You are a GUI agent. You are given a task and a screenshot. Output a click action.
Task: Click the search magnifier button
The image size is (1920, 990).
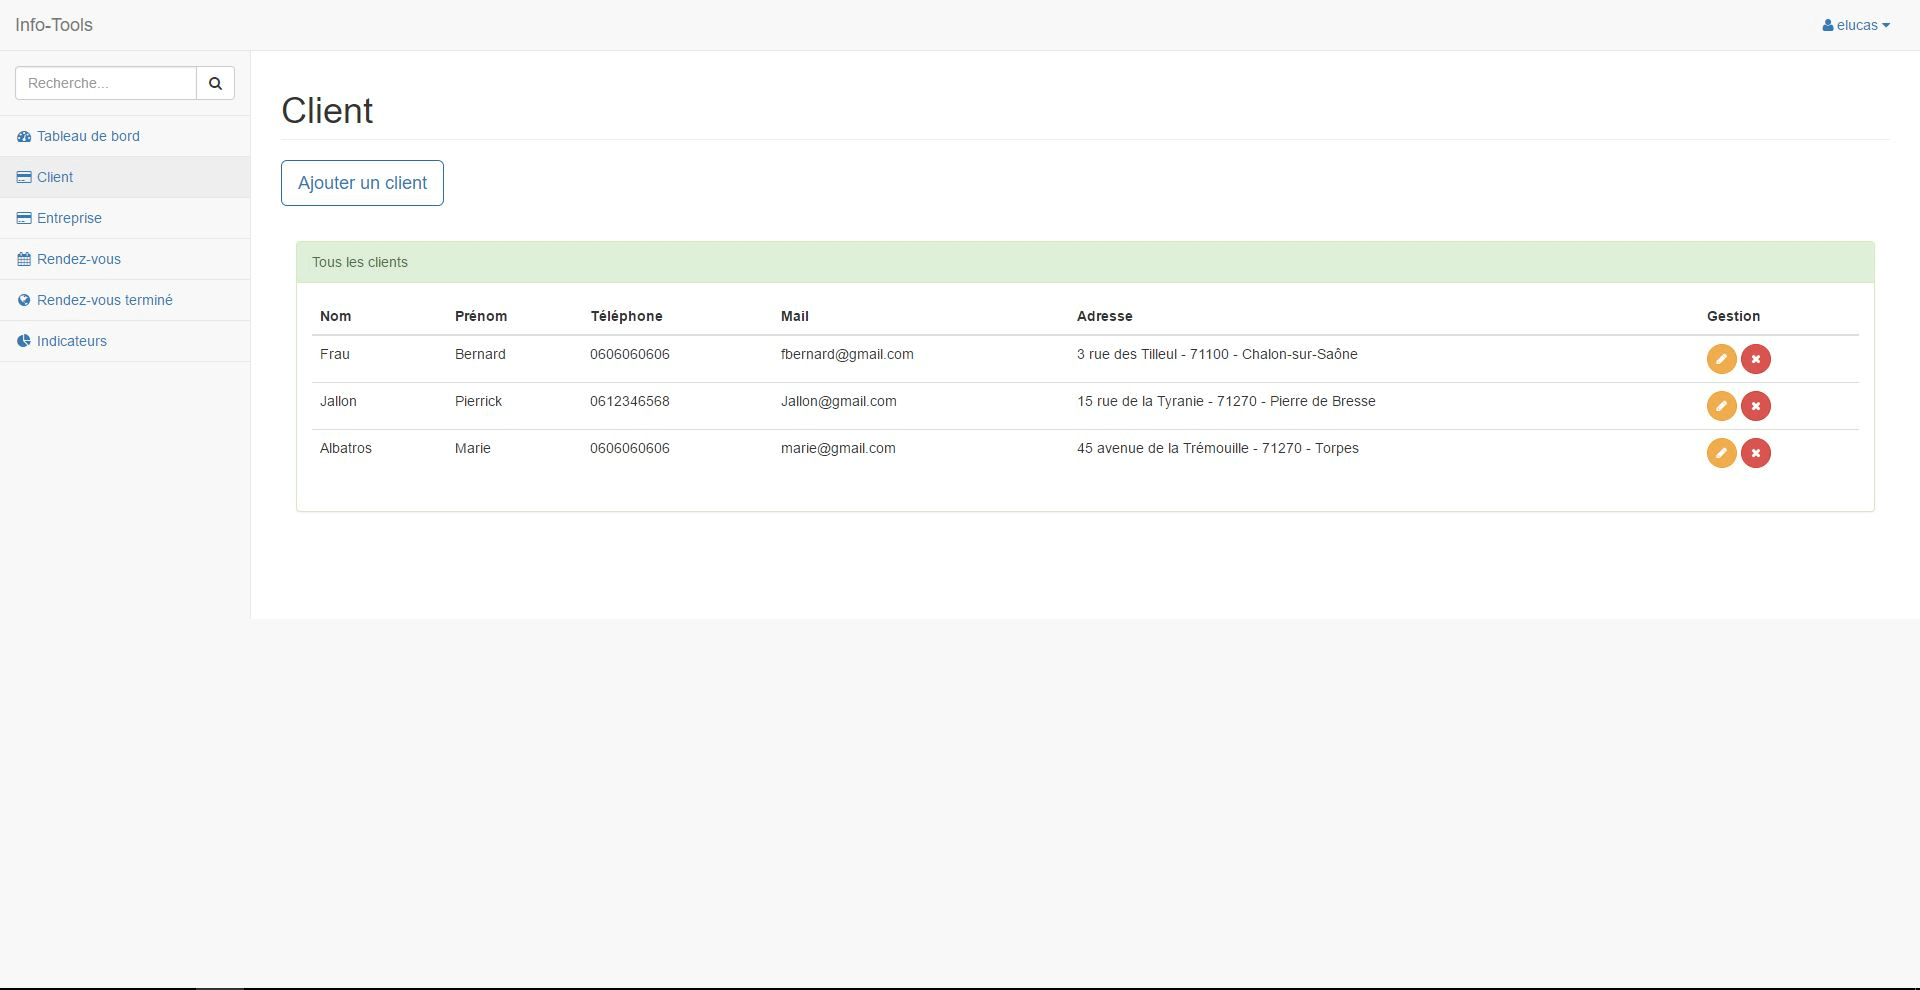click(215, 83)
